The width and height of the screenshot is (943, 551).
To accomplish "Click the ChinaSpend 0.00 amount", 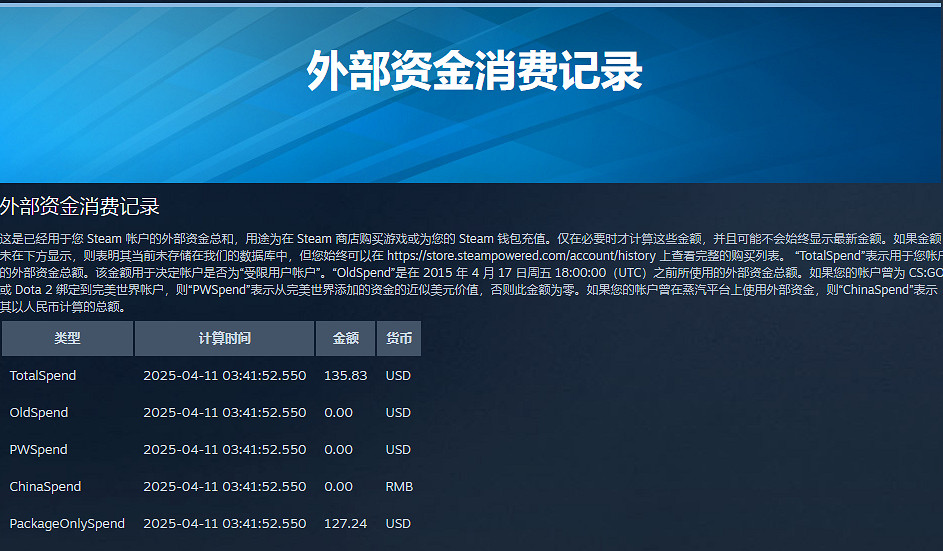I will click(339, 487).
